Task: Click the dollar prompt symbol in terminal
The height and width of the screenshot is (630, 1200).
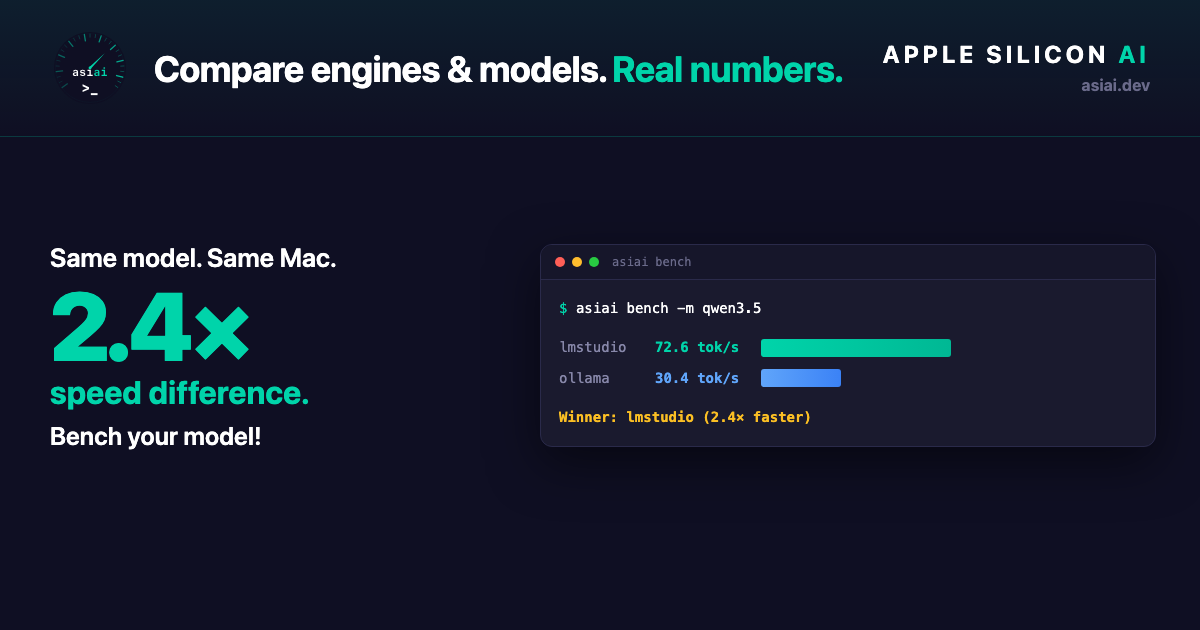Action: (x=563, y=309)
